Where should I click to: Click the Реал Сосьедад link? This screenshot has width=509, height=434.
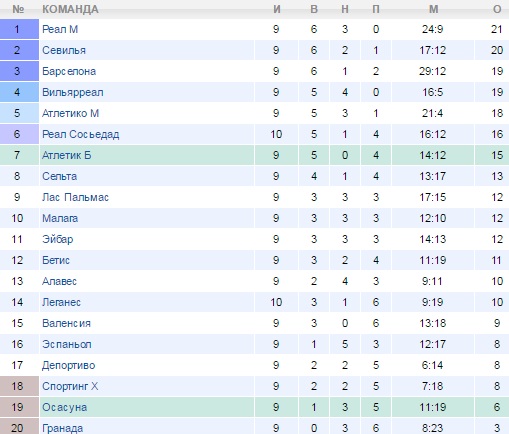click(81, 134)
